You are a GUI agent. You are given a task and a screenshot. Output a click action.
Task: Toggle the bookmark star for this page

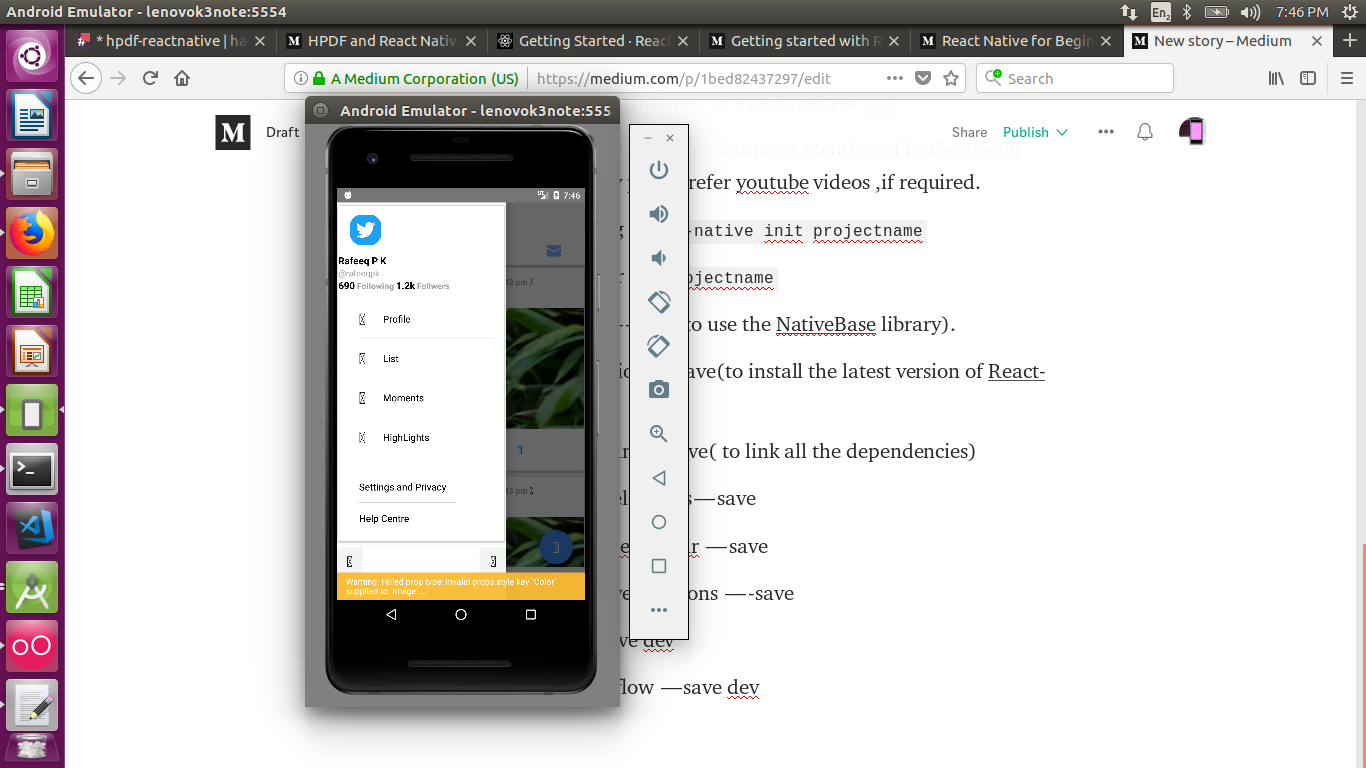point(951,77)
